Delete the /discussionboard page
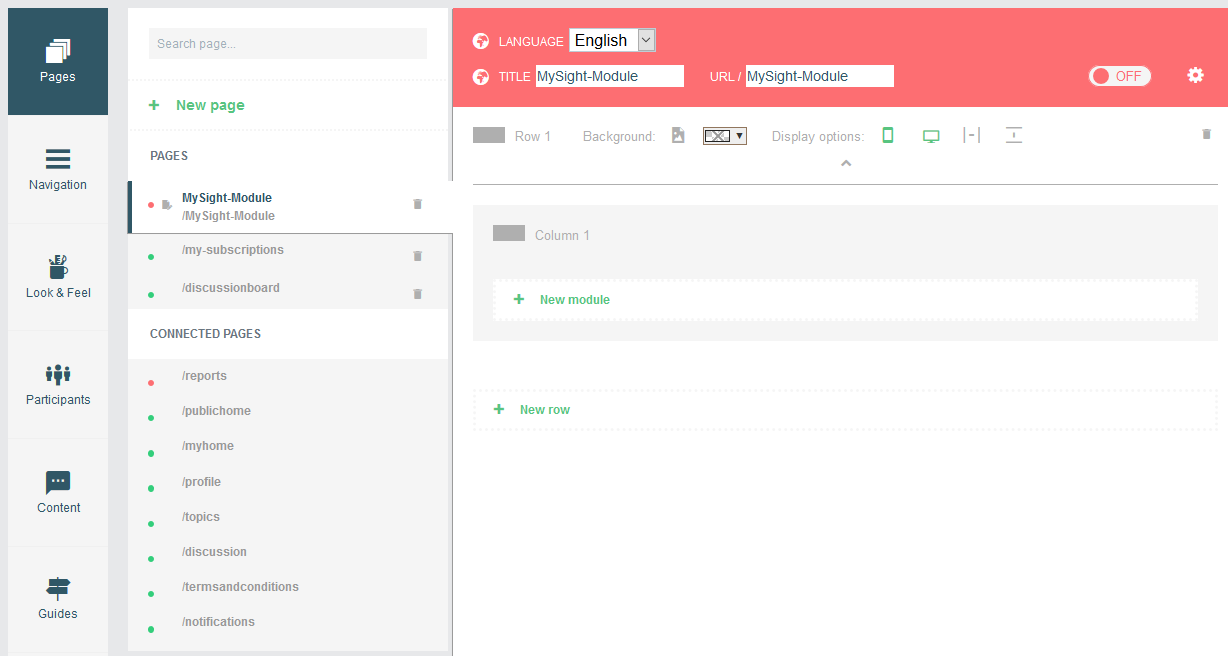Screen dimensions: 1228x656 coord(418,294)
